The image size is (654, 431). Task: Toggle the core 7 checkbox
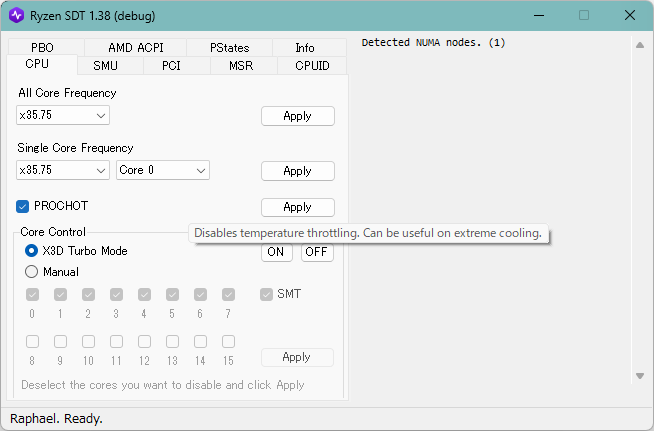[228, 295]
